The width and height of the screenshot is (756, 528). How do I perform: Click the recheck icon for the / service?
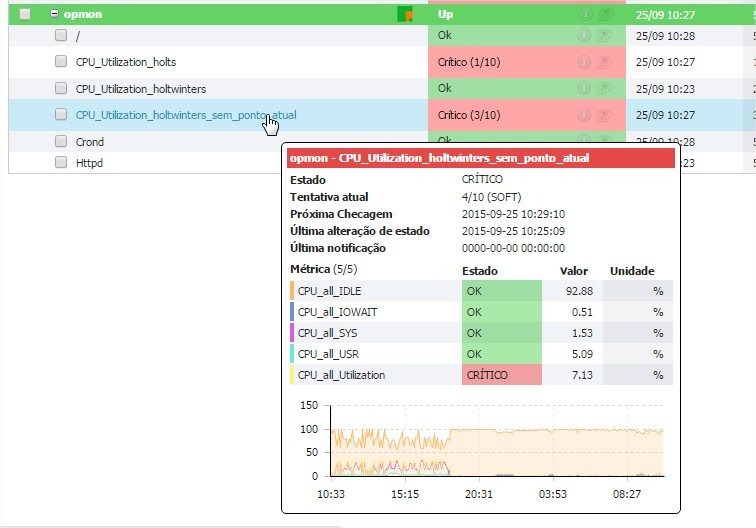pos(603,36)
